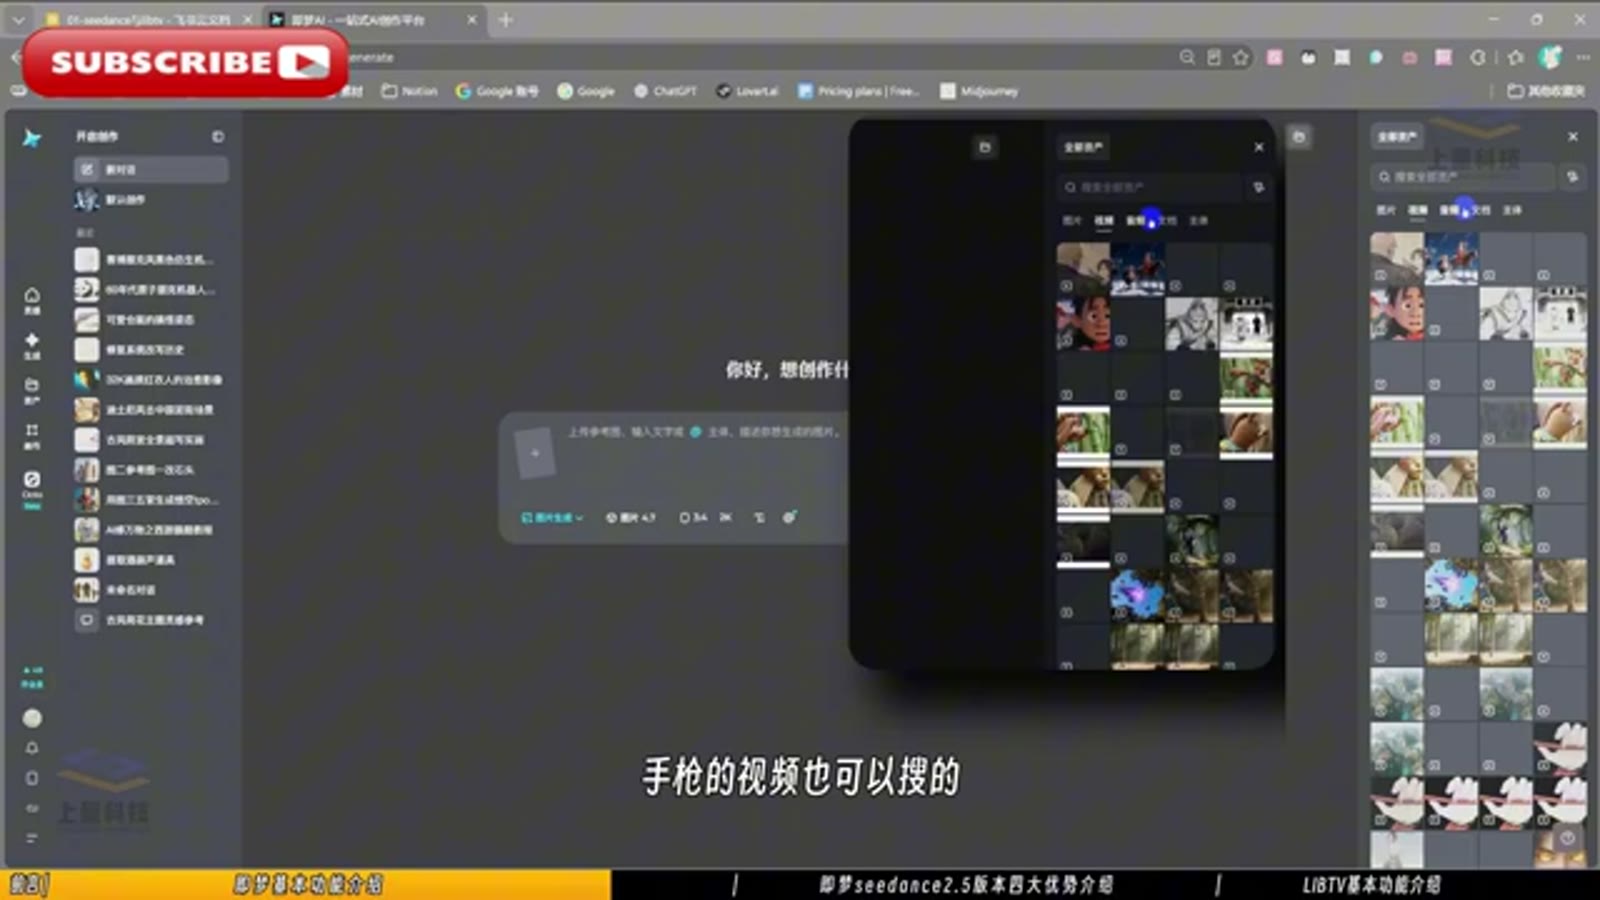Image resolution: width=1600 pixels, height=900 pixels.
Task: Open a new browser tab with the plus
Action: click(x=506, y=20)
